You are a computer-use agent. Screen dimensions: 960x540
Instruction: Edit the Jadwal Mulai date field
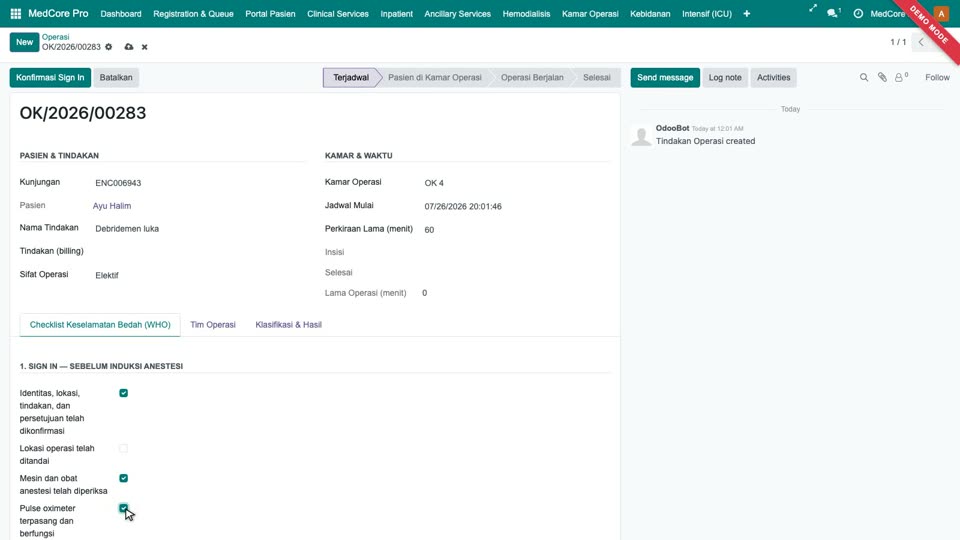(x=516, y=206)
